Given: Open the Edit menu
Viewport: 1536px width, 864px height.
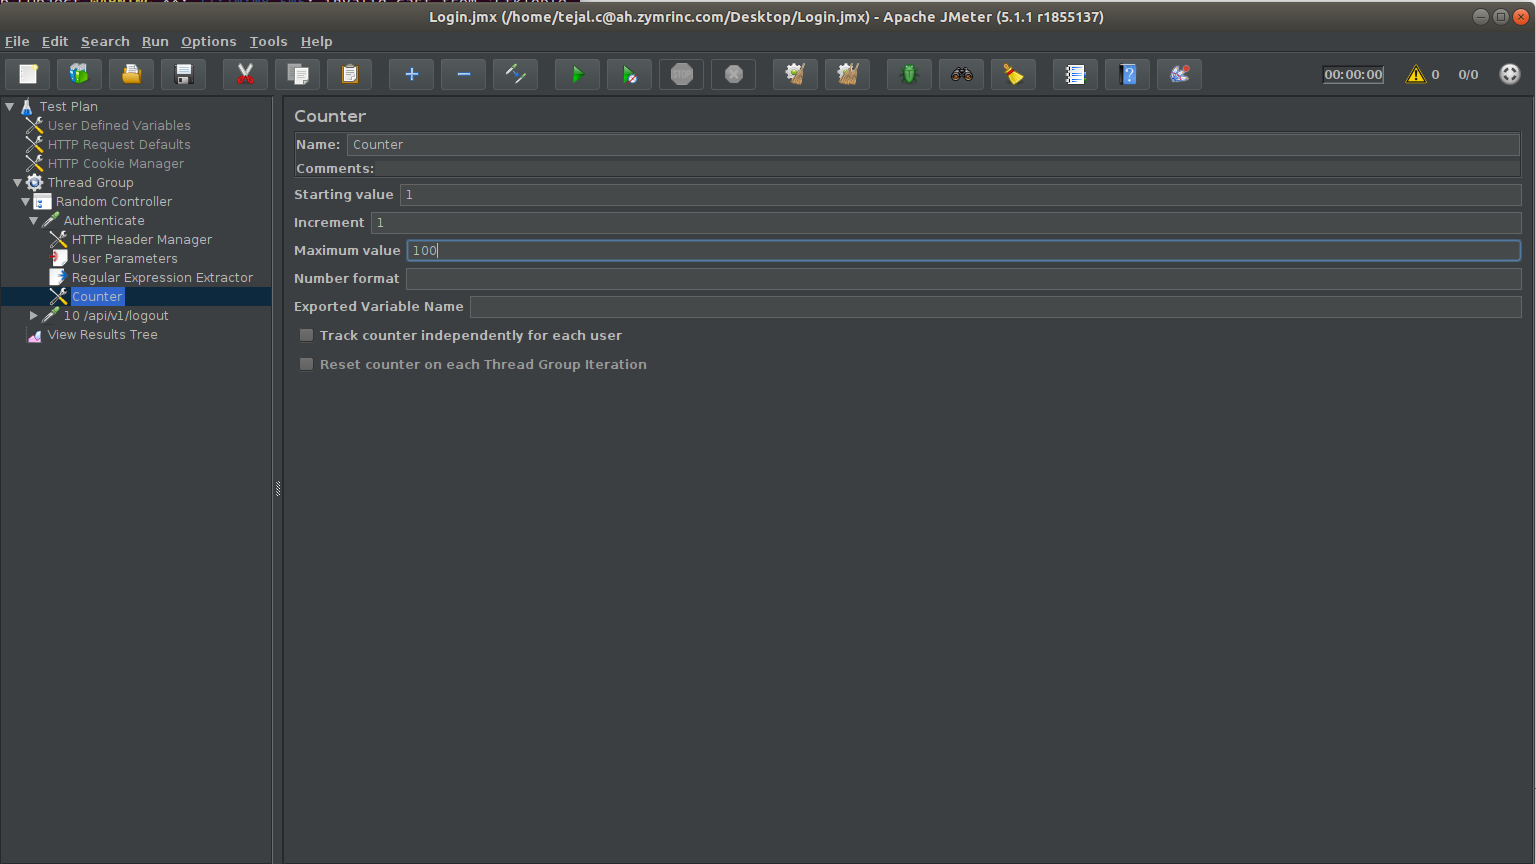Looking at the screenshot, I should click(55, 41).
